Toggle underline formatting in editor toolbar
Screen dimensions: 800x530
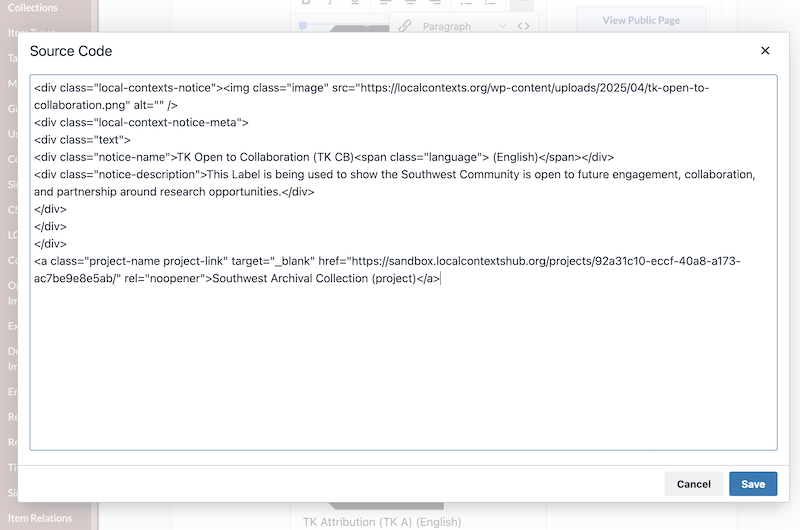(x=355, y=3)
